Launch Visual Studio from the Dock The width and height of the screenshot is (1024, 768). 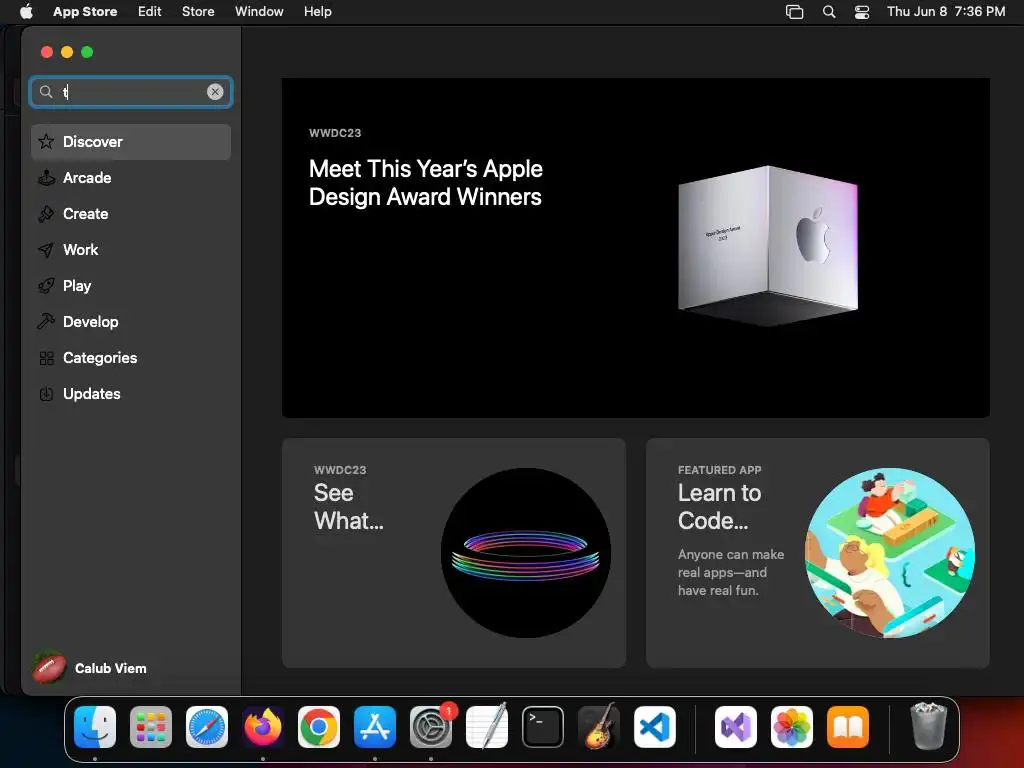pos(735,726)
